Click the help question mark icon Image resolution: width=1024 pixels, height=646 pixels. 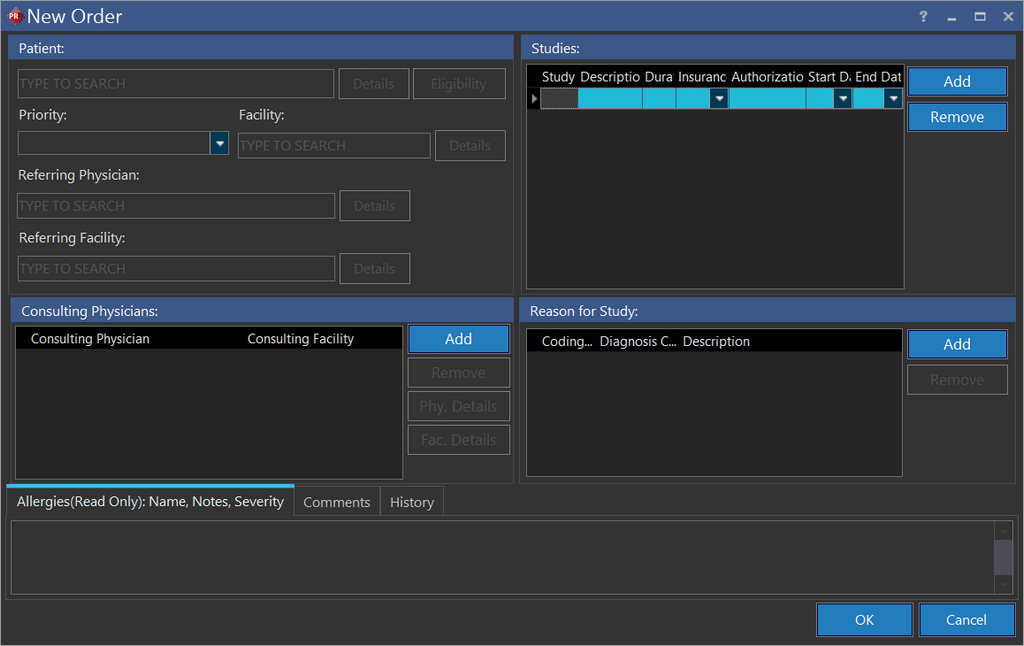coord(923,17)
